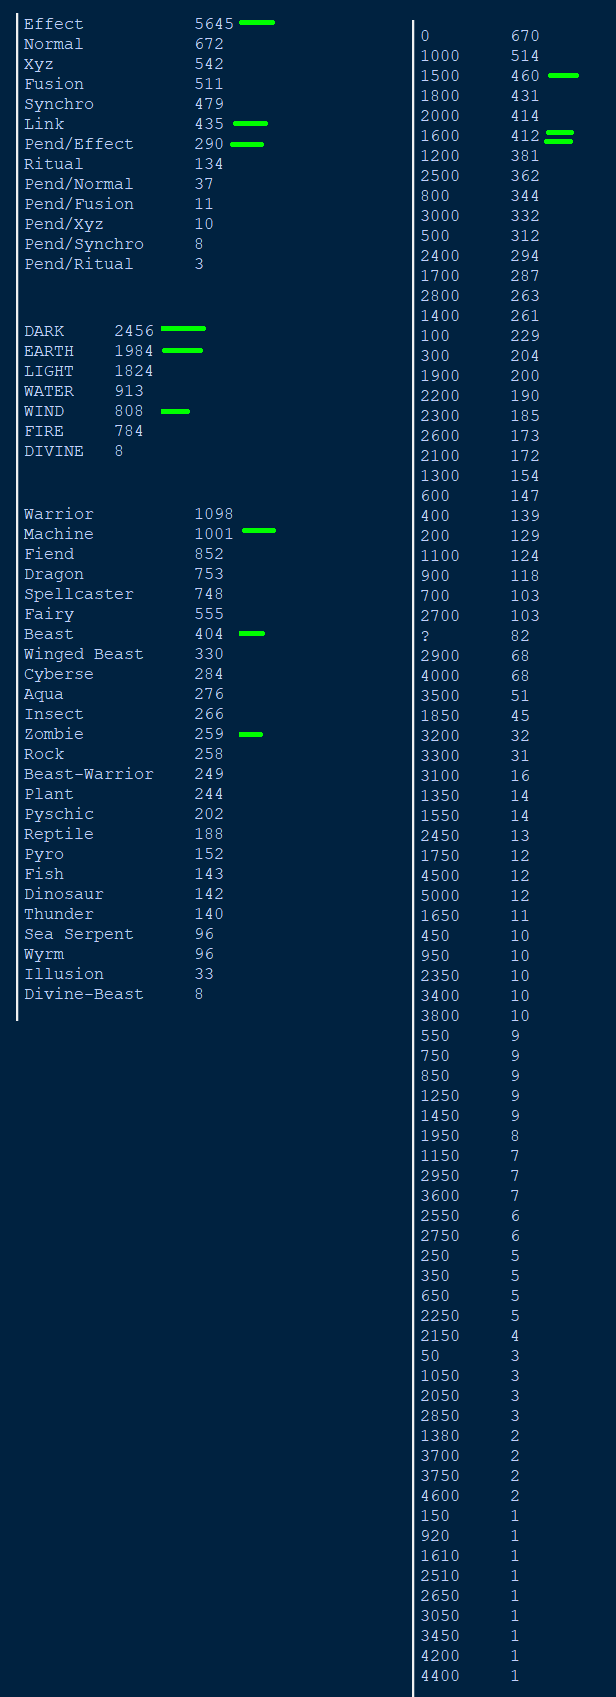Click the 'Divine-Beast' type label
Screen dimensions: 616x1697
(84, 994)
